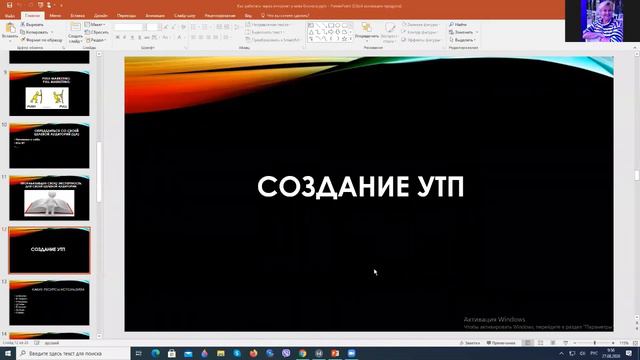Click the input language indicator РУС
640x360 pixels.
tap(594, 353)
